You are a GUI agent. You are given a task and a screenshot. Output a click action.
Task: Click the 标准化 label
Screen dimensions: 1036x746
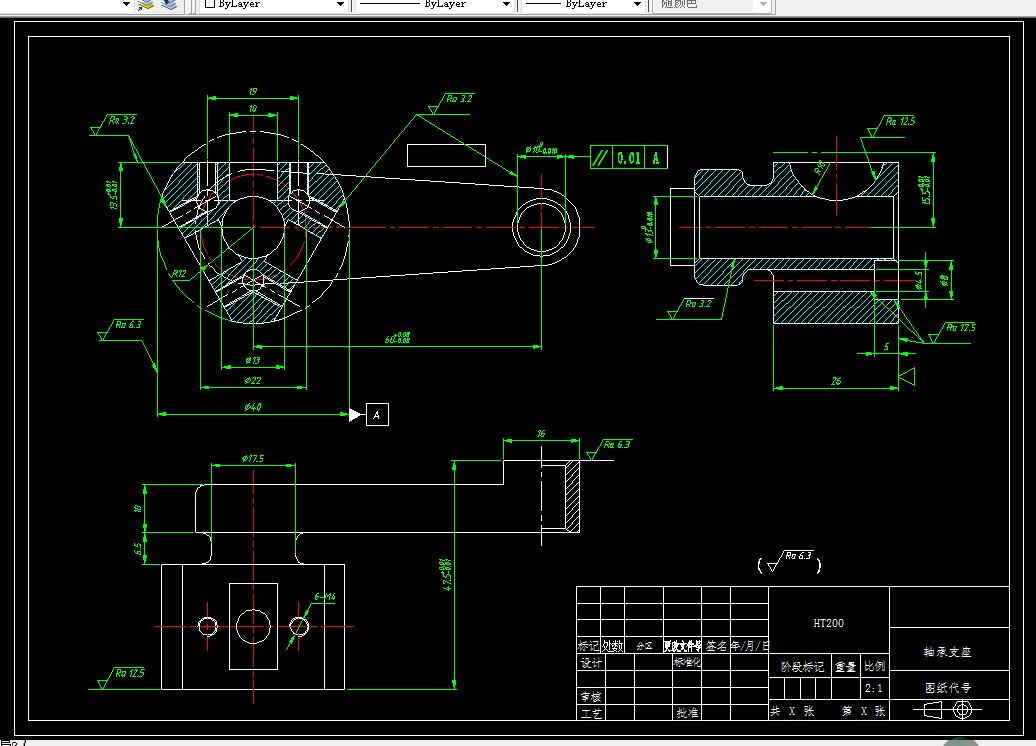pyautogui.click(x=687, y=661)
